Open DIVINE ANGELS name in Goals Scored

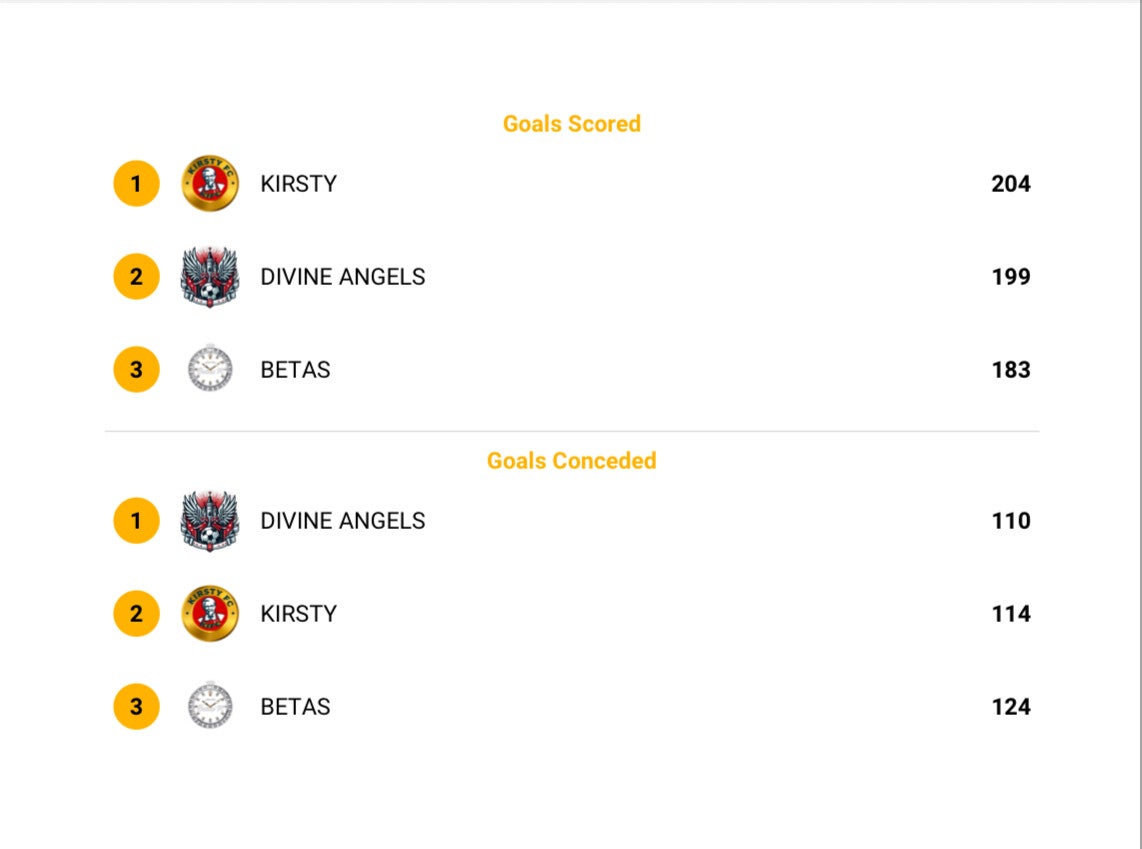(x=343, y=277)
